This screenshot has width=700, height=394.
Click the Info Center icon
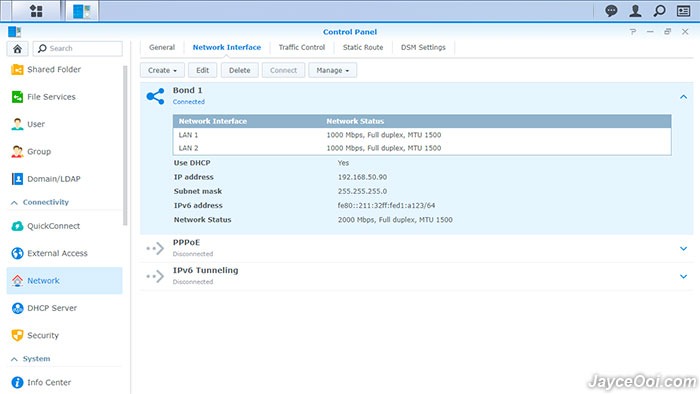(17, 382)
